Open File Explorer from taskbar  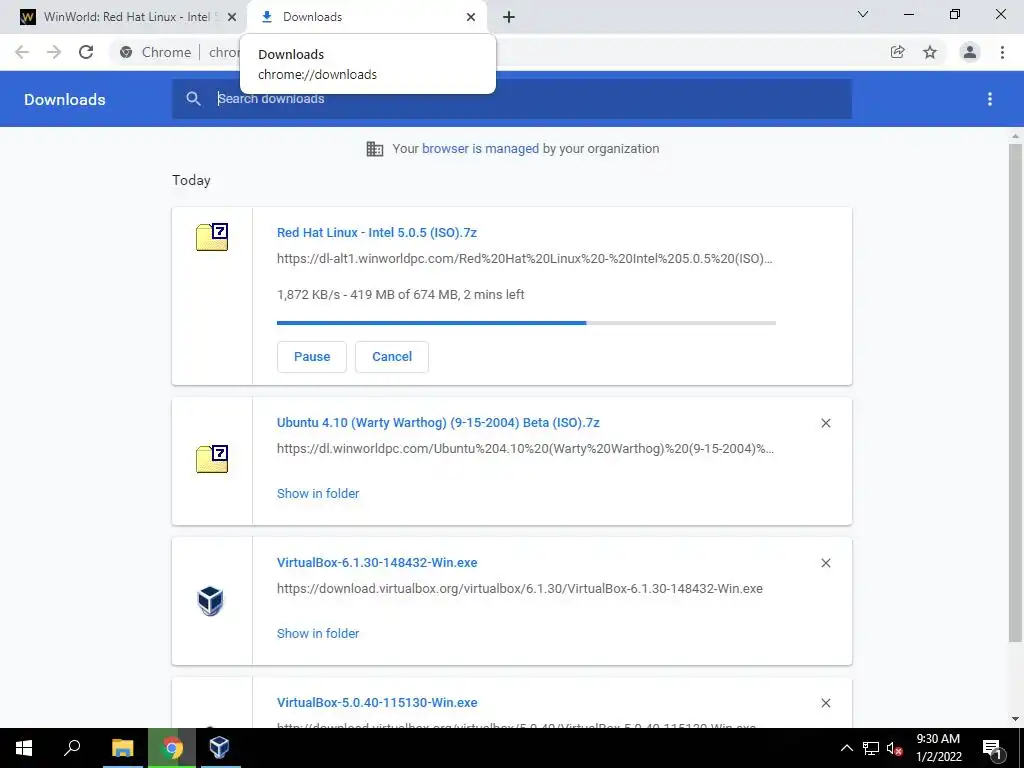click(x=122, y=748)
